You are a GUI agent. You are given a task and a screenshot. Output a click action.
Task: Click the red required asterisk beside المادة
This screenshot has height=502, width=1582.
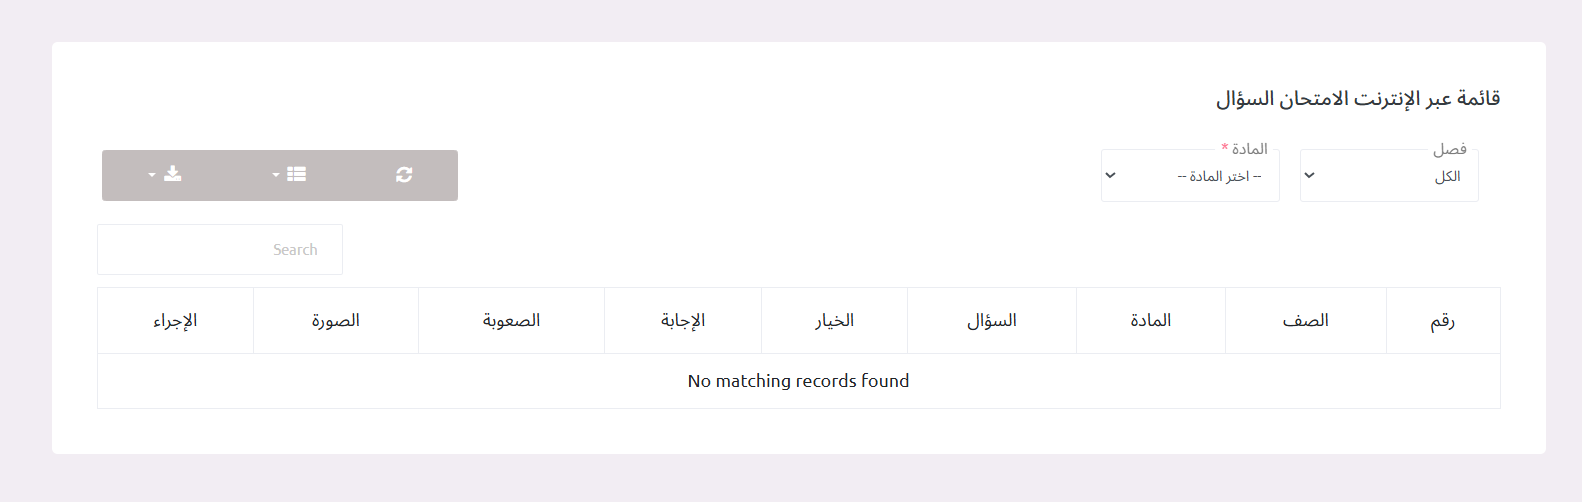(1225, 147)
